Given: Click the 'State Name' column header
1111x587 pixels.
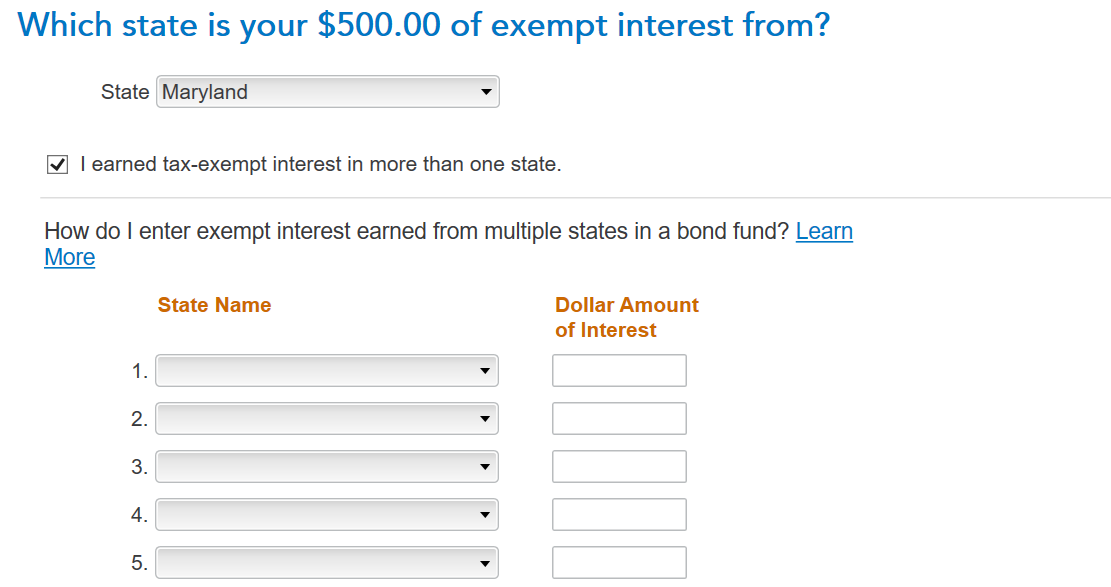Looking at the screenshot, I should (x=214, y=305).
